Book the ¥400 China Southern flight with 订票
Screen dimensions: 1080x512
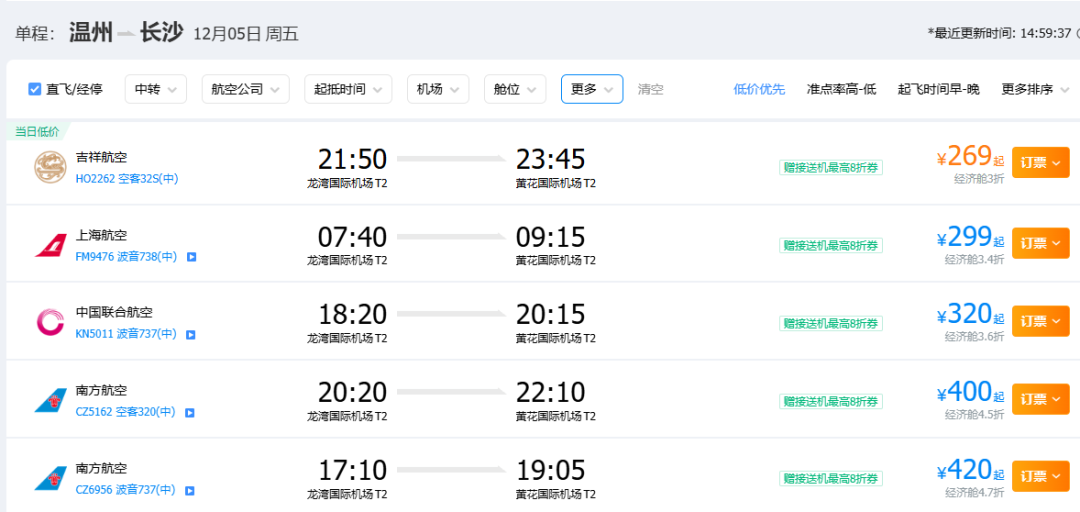(x=1040, y=400)
